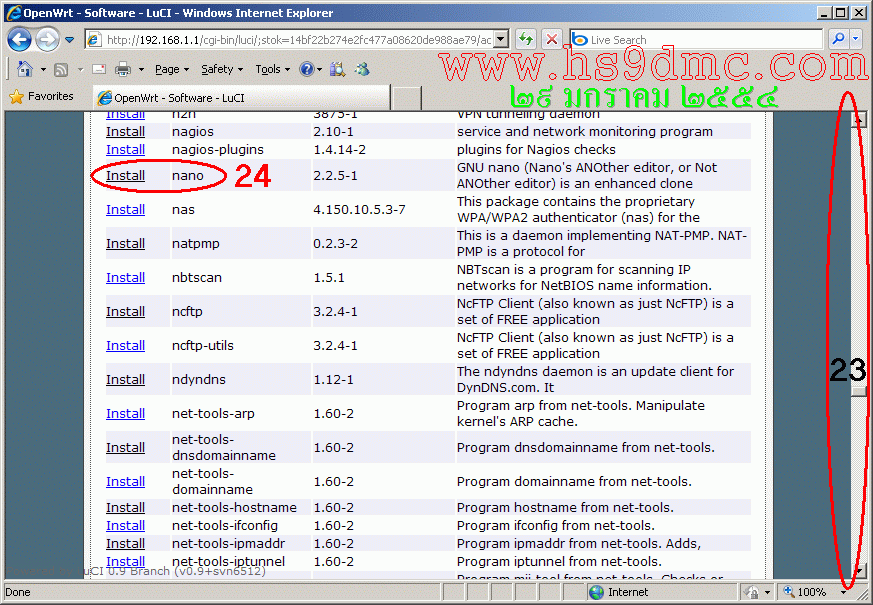873x605 pixels.
Task: Click the RSS Feeds icon
Action: pyautogui.click(x=61, y=70)
